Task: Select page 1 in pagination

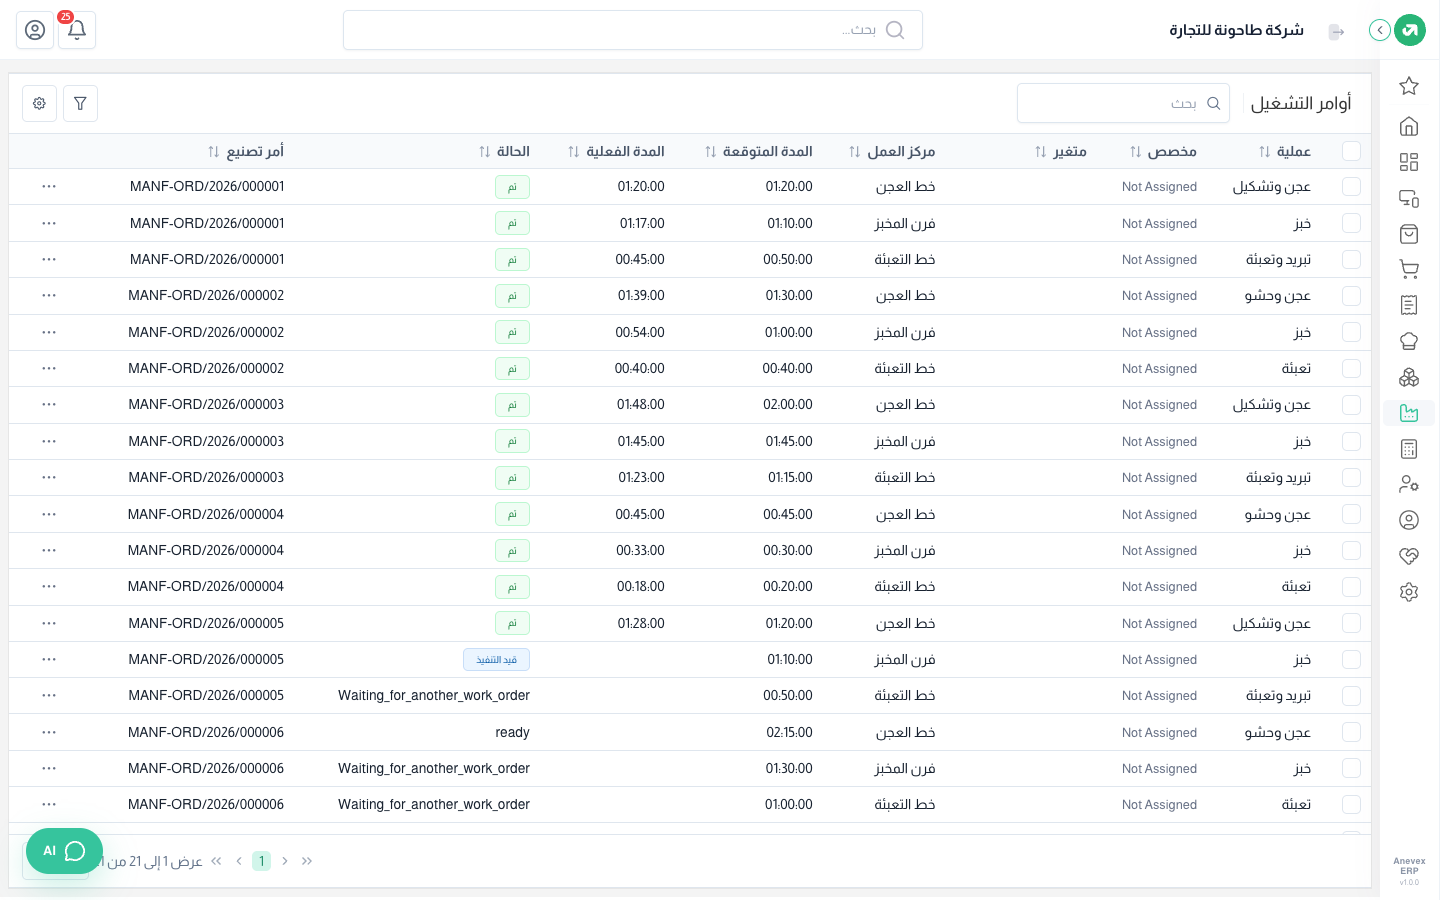Action: tap(261, 861)
